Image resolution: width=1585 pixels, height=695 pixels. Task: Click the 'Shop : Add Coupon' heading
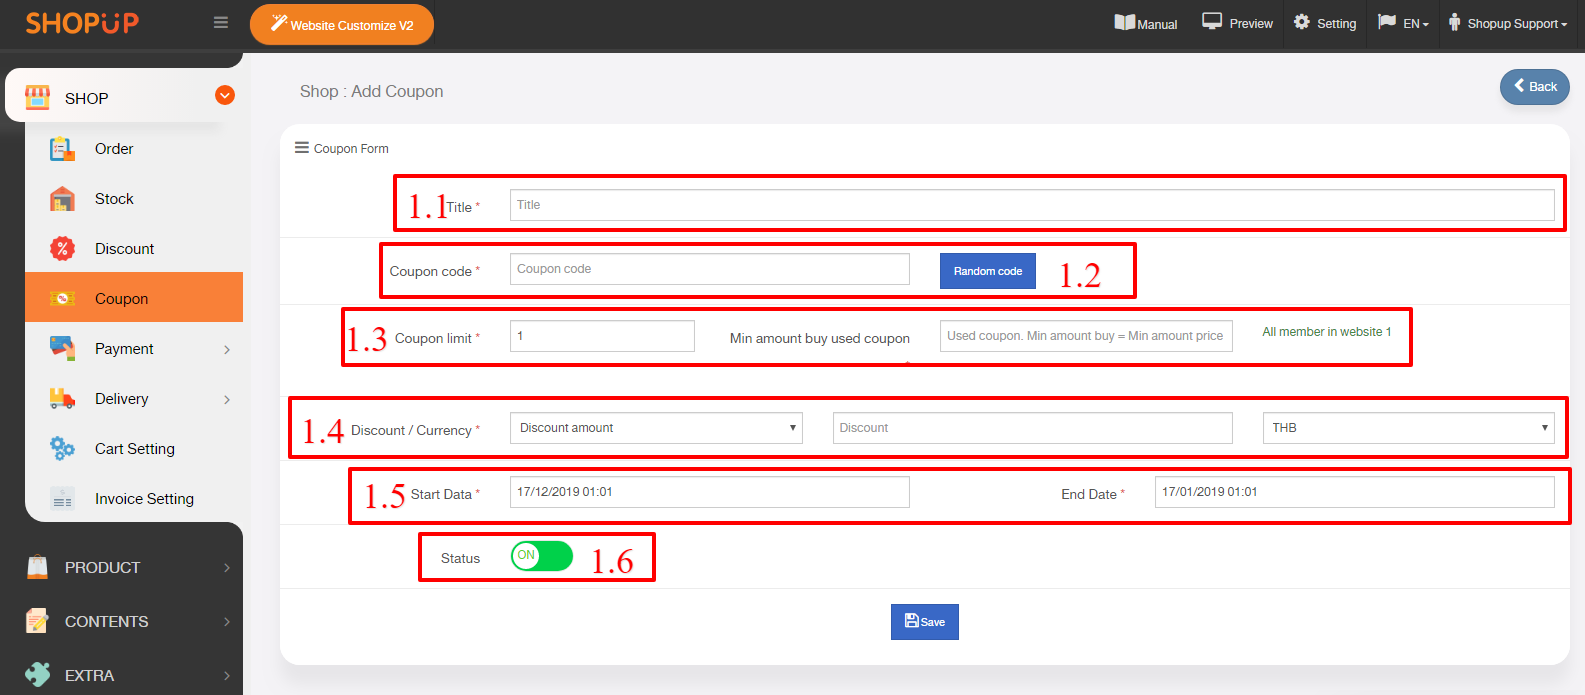[x=371, y=91]
